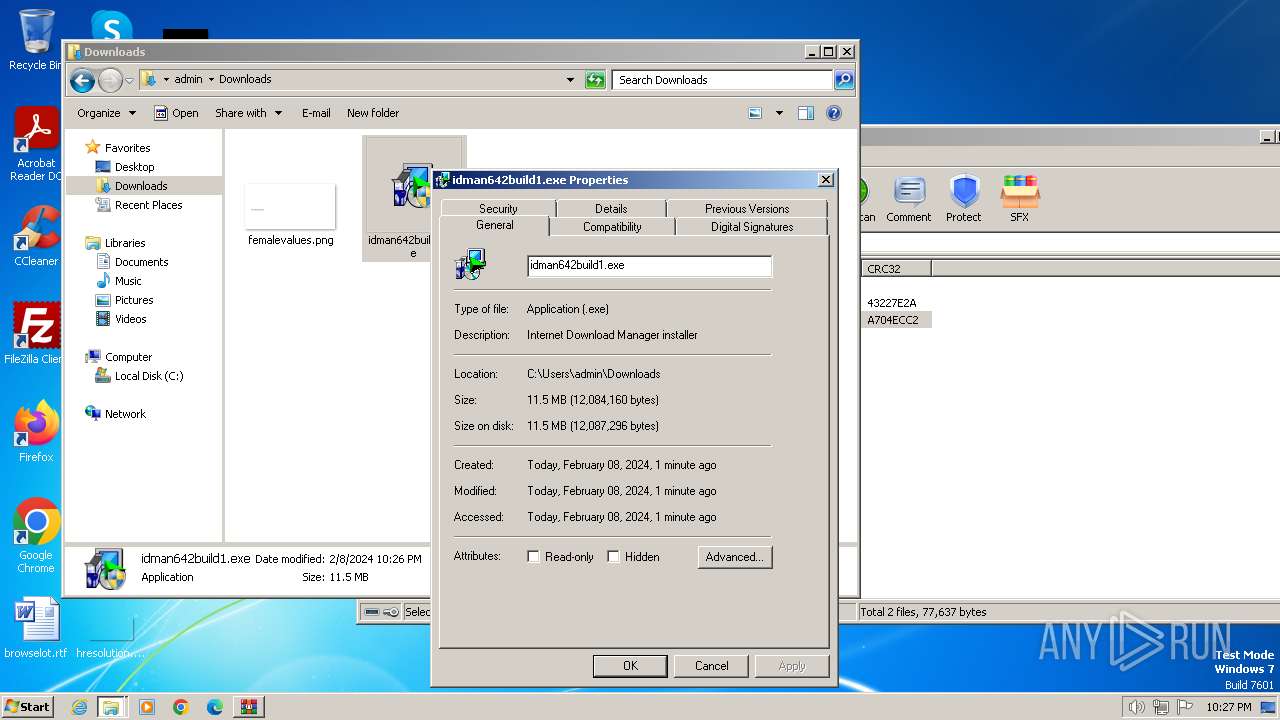Viewport: 1280px width, 720px height.
Task: Open Desktop in Favorites pane
Action: coord(134,167)
